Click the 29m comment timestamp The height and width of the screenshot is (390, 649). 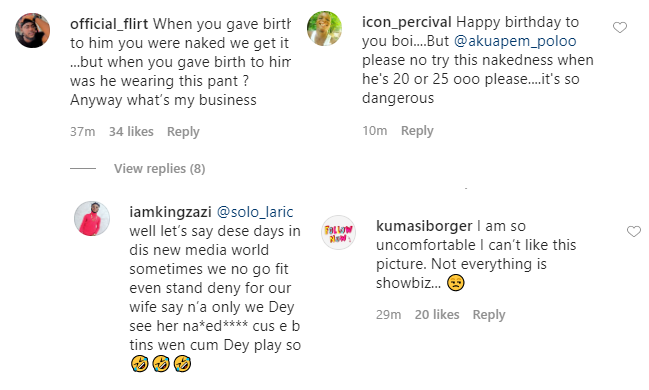pos(388,315)
